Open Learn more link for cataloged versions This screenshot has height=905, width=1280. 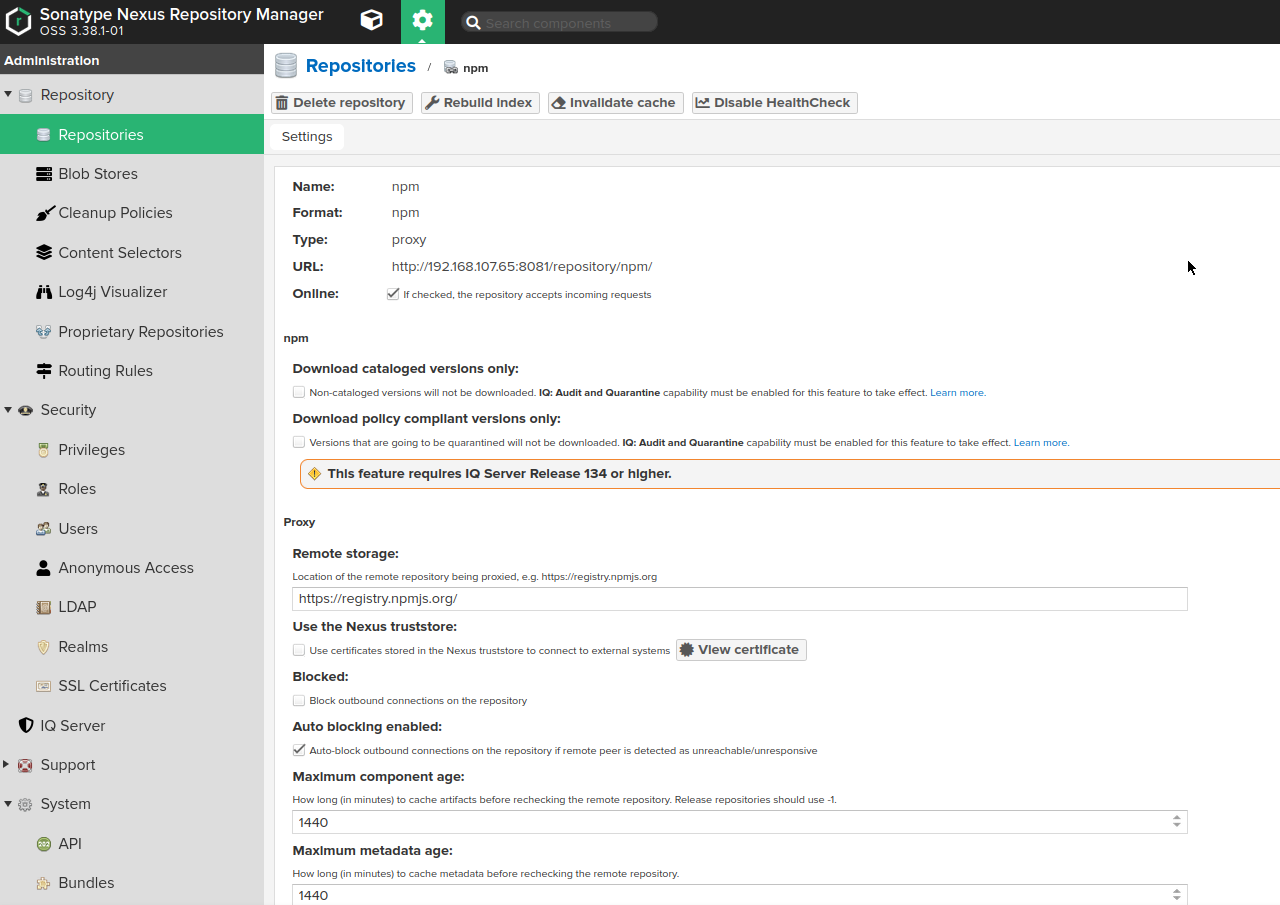[x=958, y=393]
